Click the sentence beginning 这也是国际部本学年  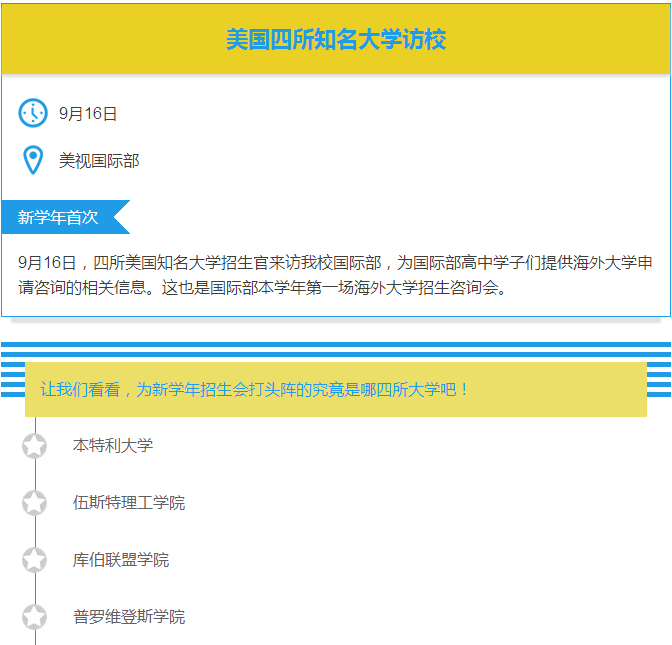[340, 289]
